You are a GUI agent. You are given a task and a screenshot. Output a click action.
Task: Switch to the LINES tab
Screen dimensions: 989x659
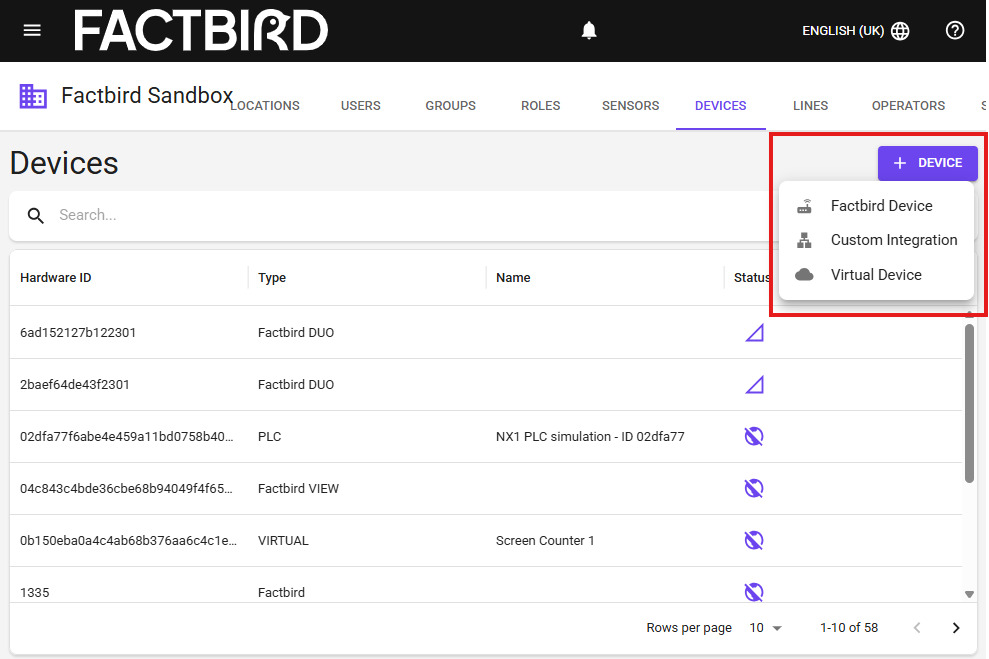coord(811,106)
